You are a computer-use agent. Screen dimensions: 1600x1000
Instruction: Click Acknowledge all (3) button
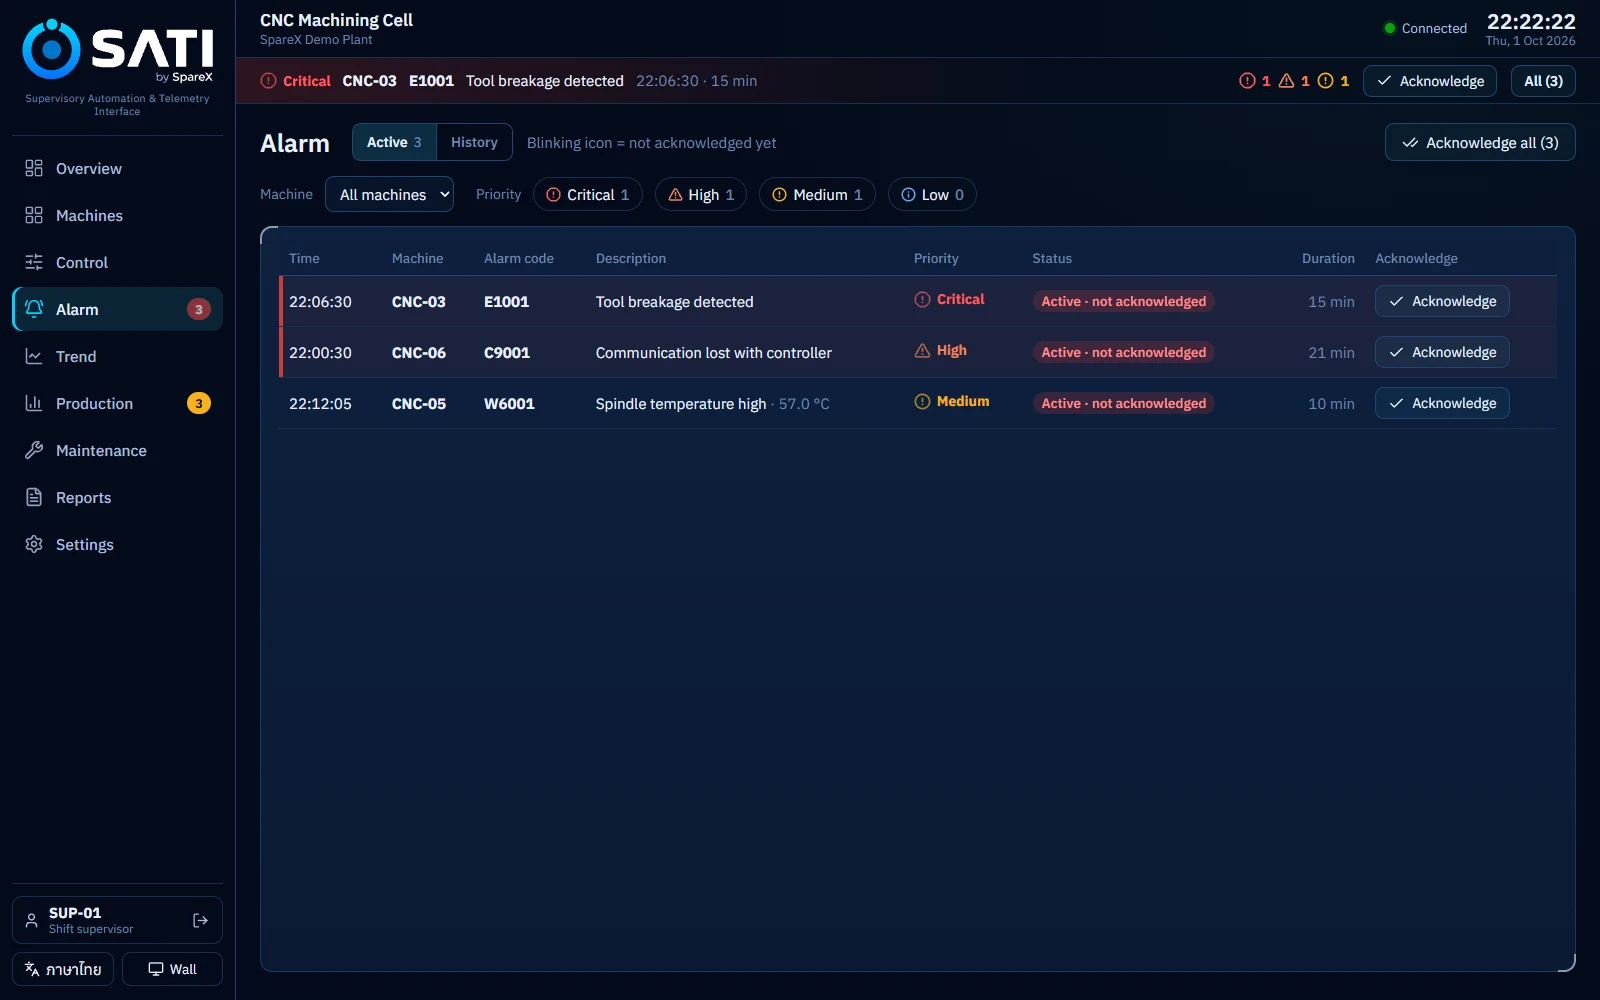pyautogui.click(x=1480, y=142)
